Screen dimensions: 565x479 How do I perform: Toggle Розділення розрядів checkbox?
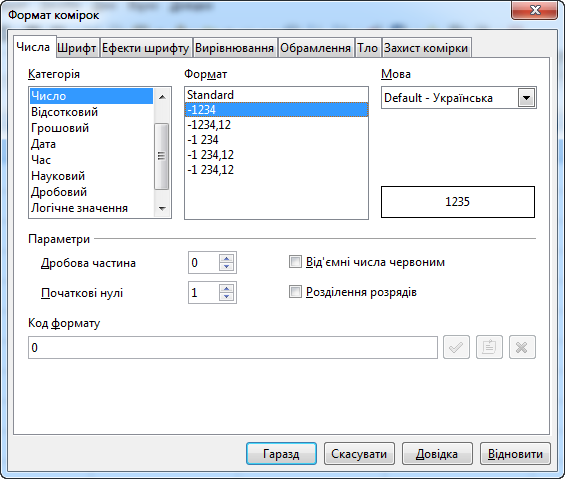(295, 292)
